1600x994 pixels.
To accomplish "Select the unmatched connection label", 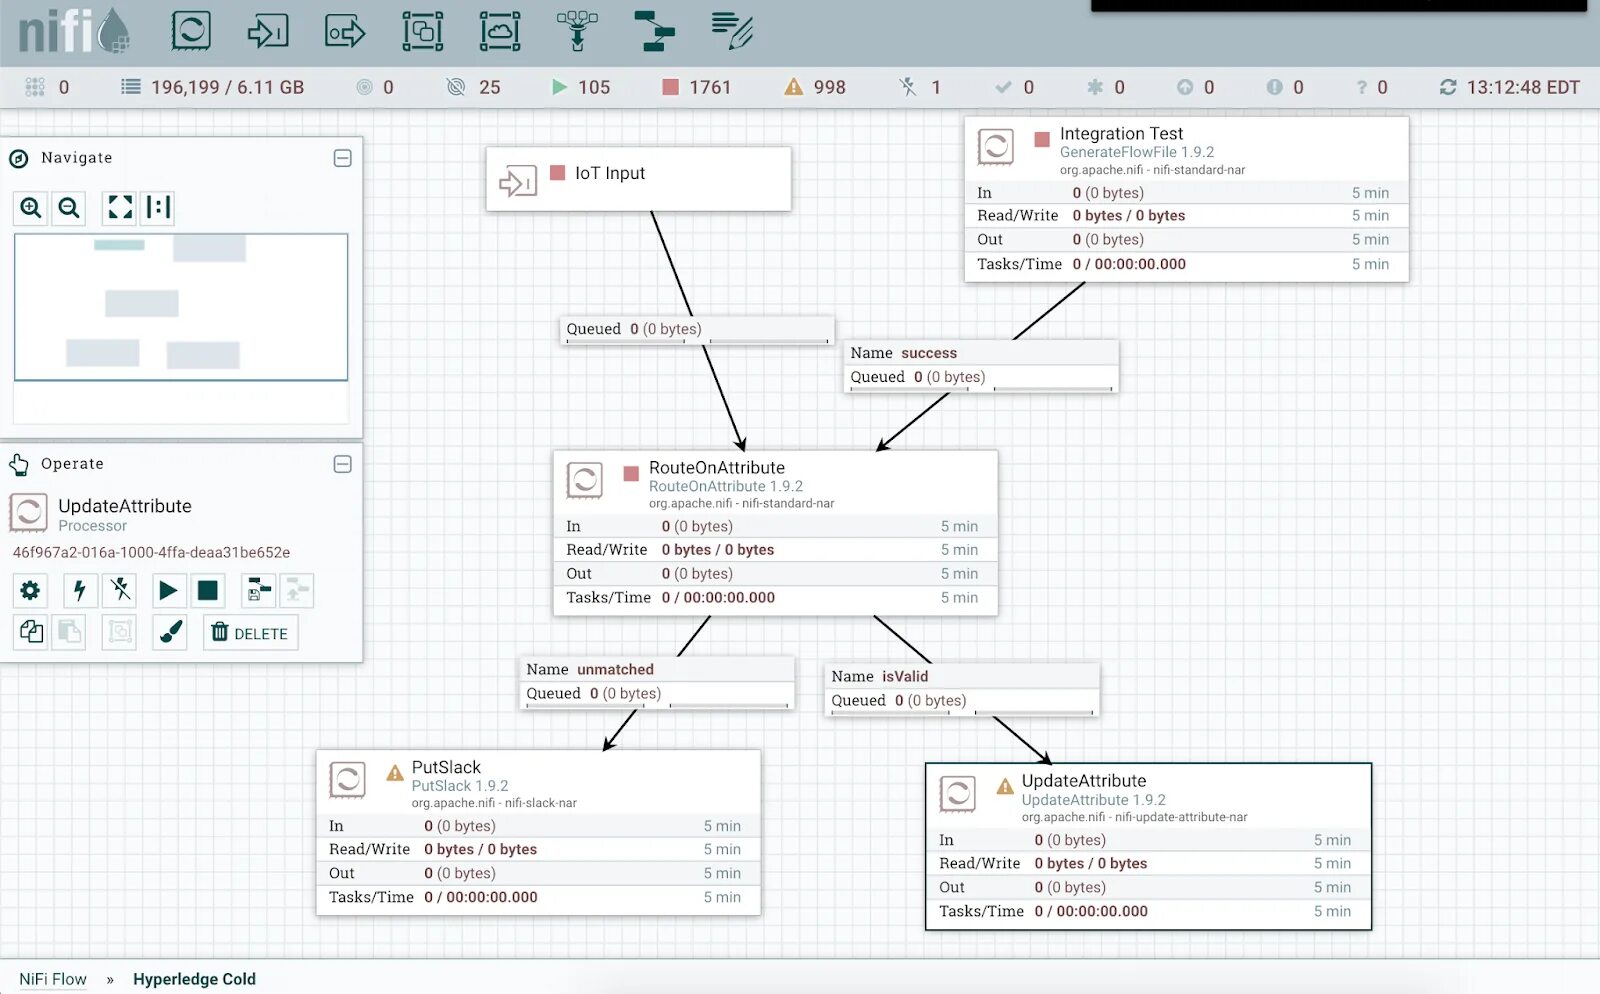I will [658, 682].
